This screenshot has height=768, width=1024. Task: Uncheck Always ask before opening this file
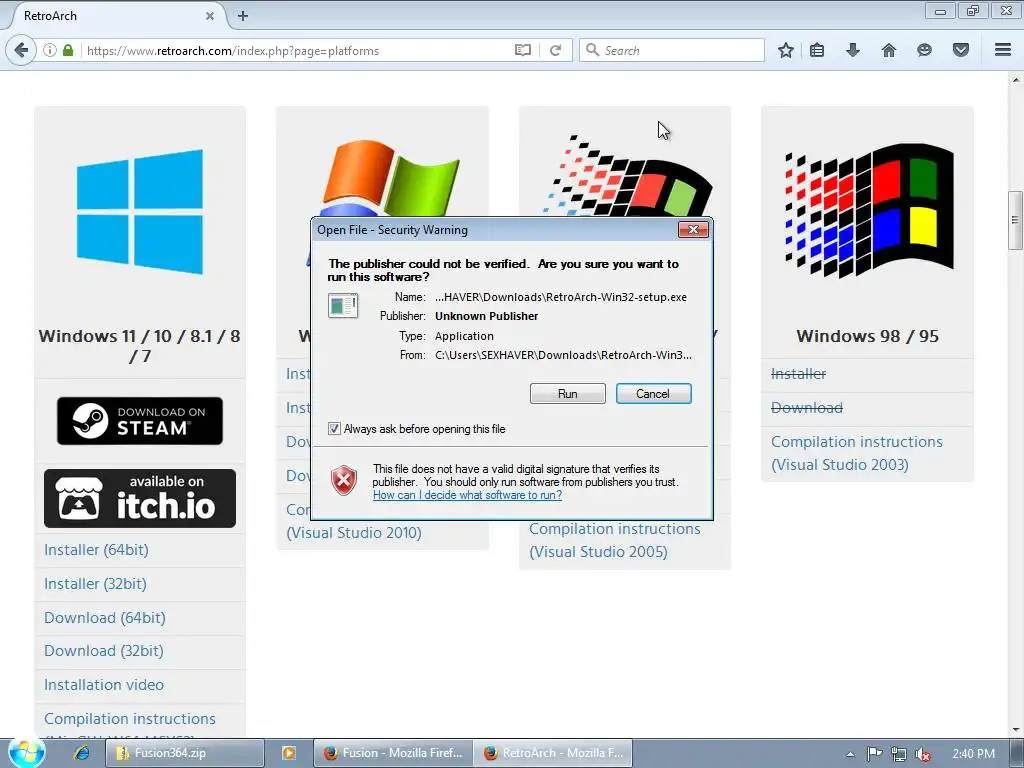click(334, 429)
